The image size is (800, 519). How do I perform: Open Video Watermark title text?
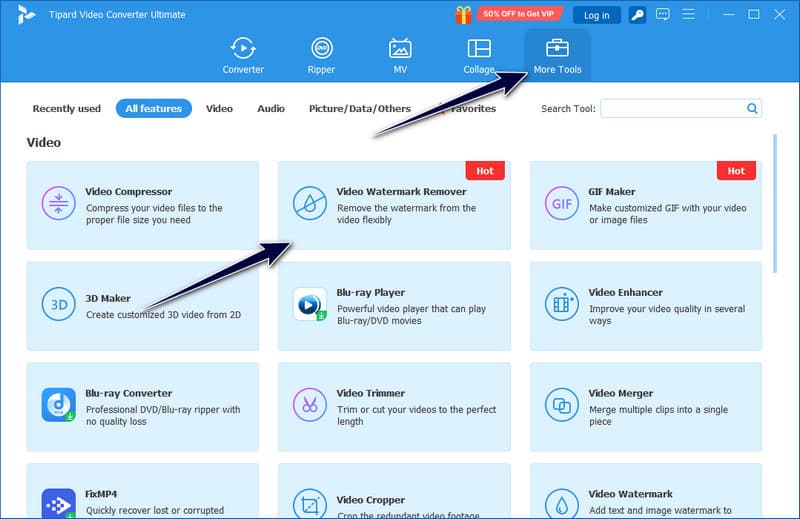coord(630,494)
